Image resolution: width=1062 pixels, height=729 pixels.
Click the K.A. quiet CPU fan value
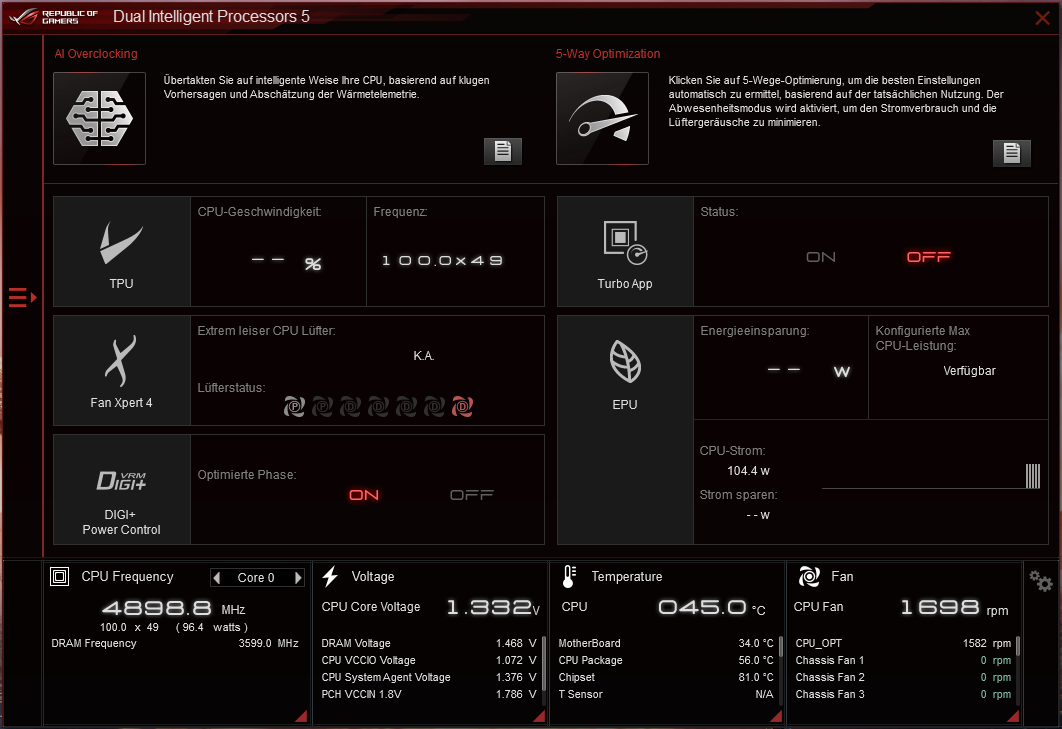(423, 356)
